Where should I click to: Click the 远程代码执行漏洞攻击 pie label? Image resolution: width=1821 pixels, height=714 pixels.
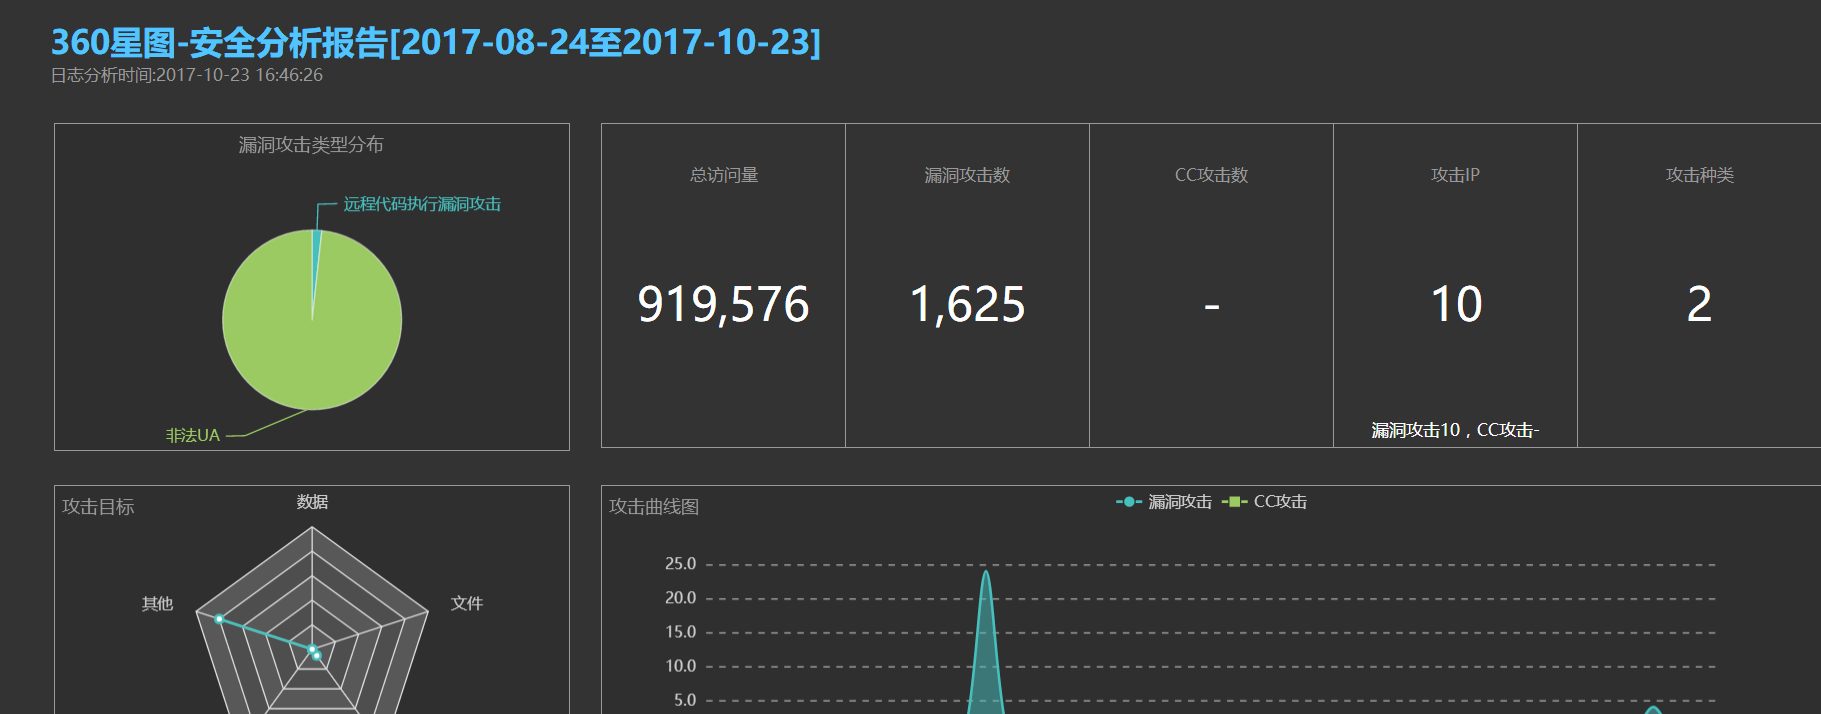[x=422, y=204]
